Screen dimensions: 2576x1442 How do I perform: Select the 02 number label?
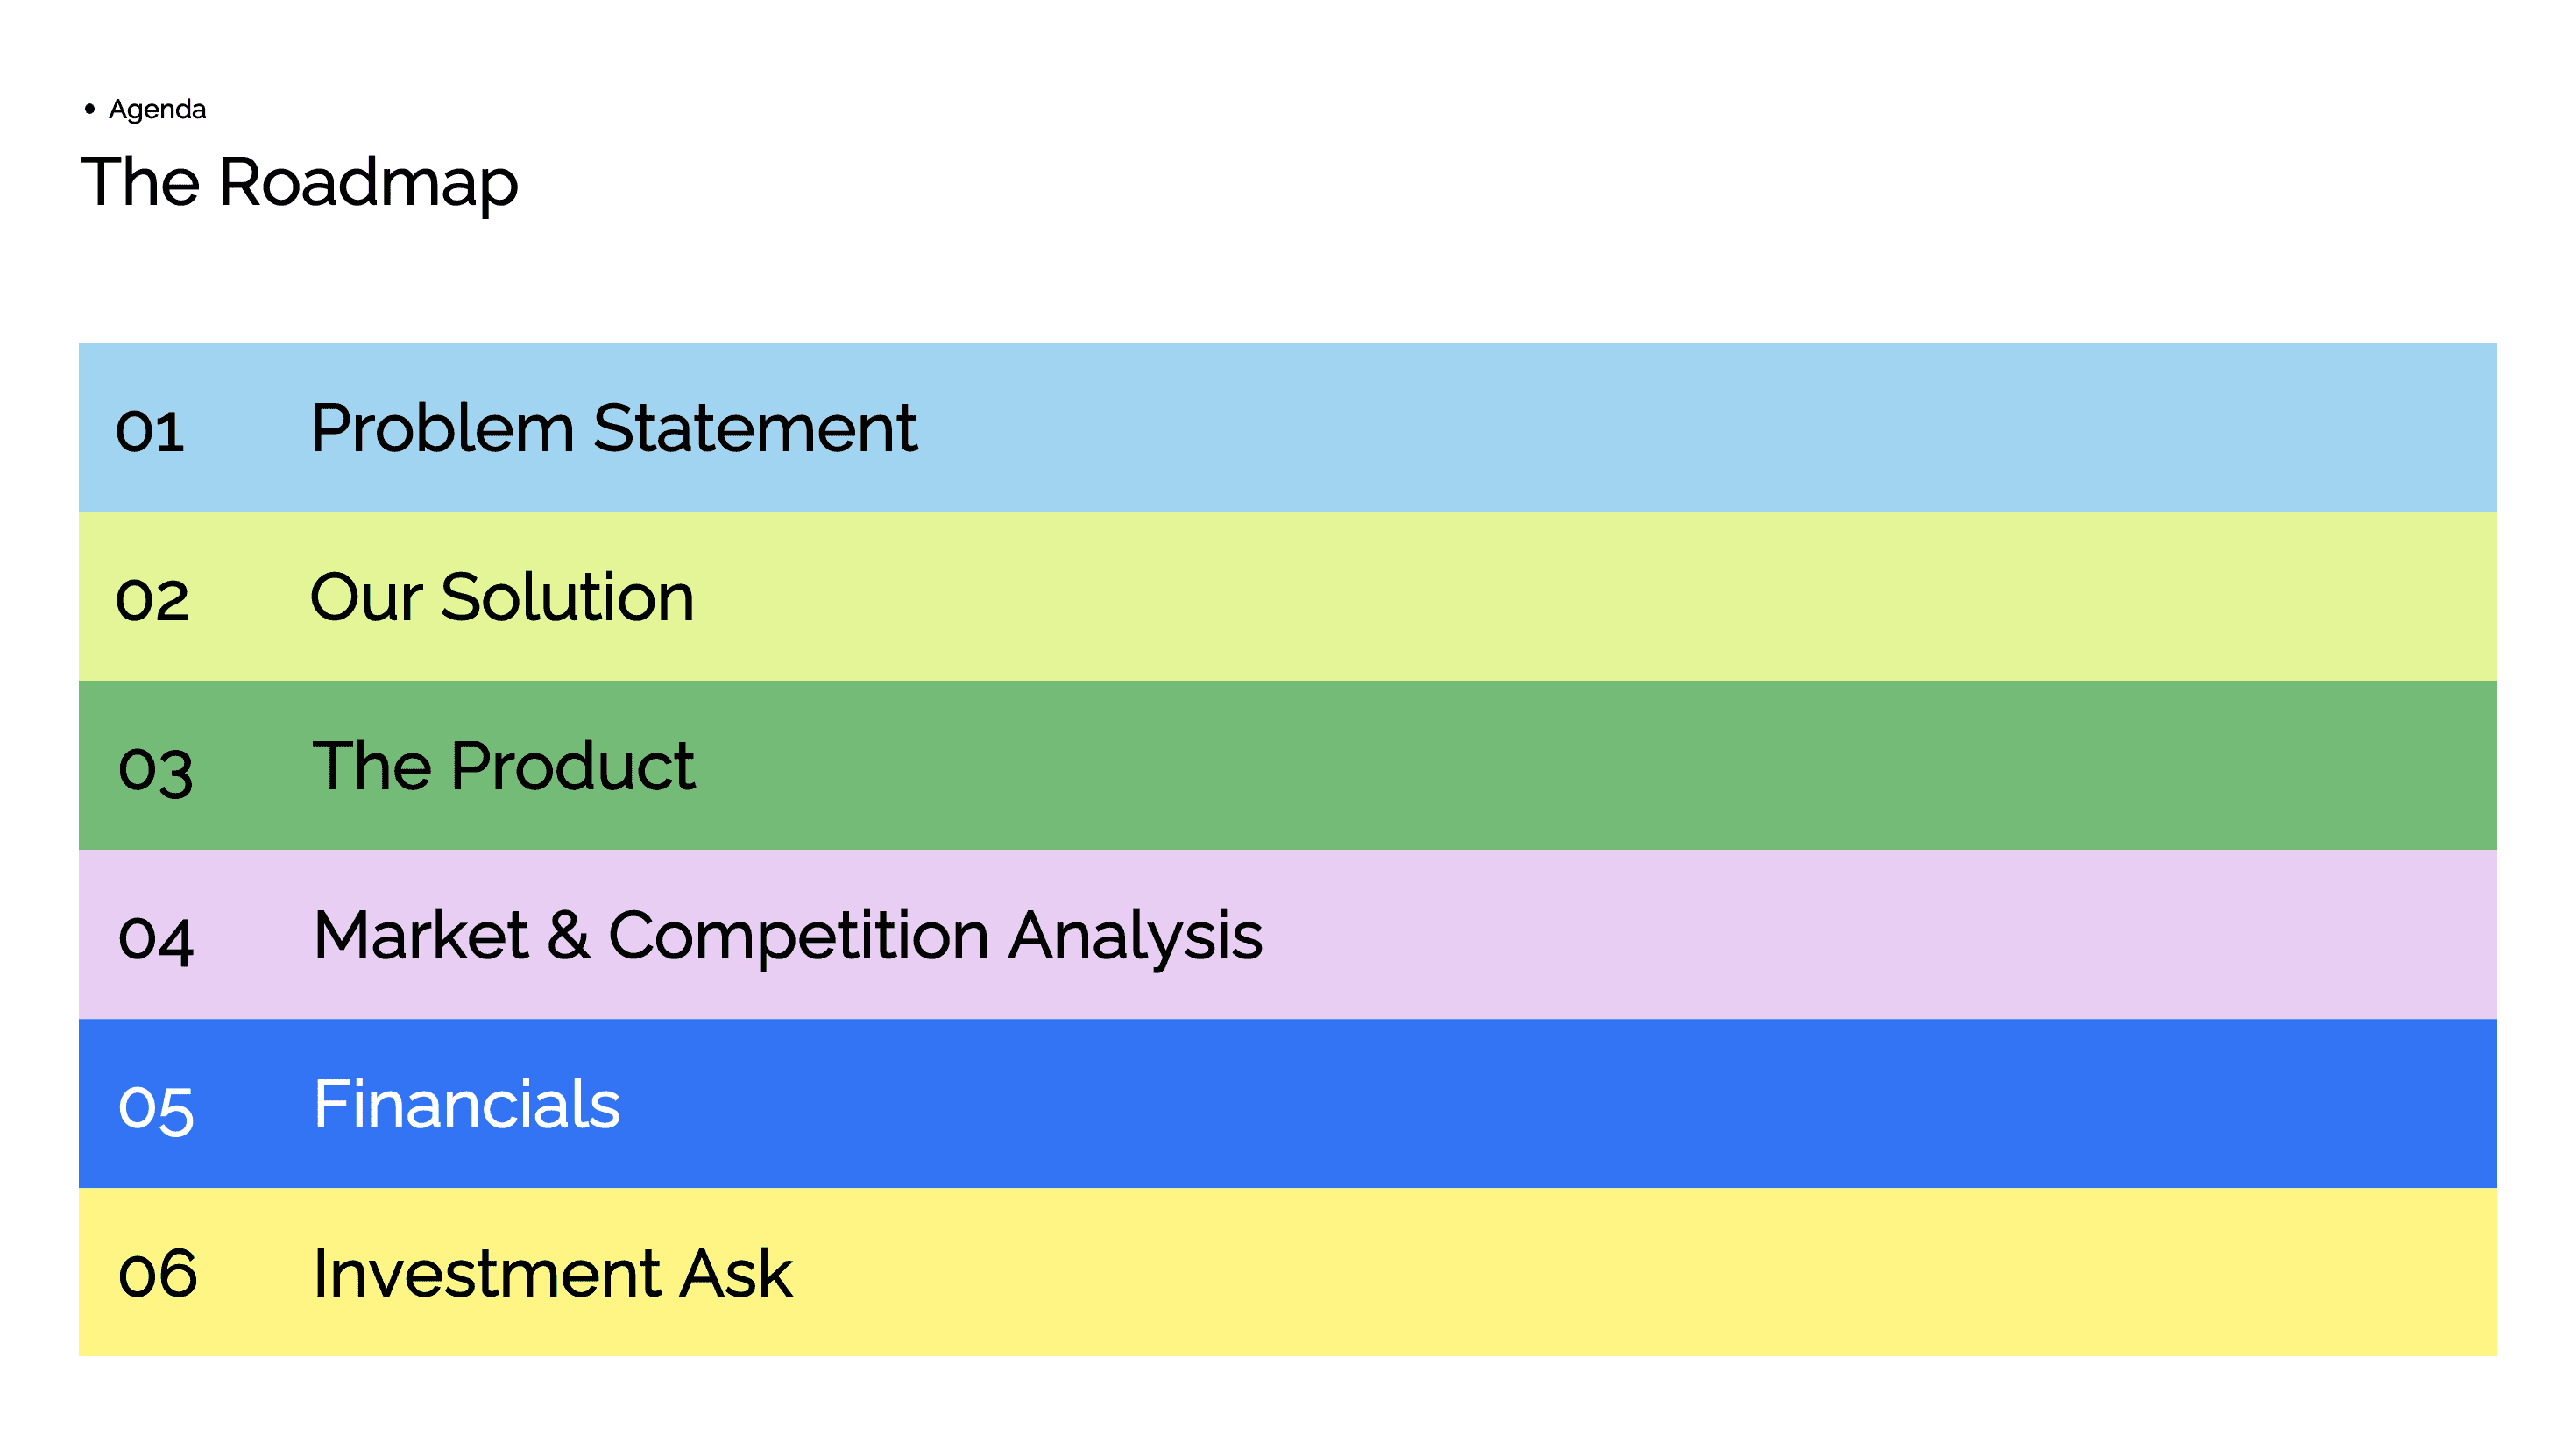[x=152, y=600]
